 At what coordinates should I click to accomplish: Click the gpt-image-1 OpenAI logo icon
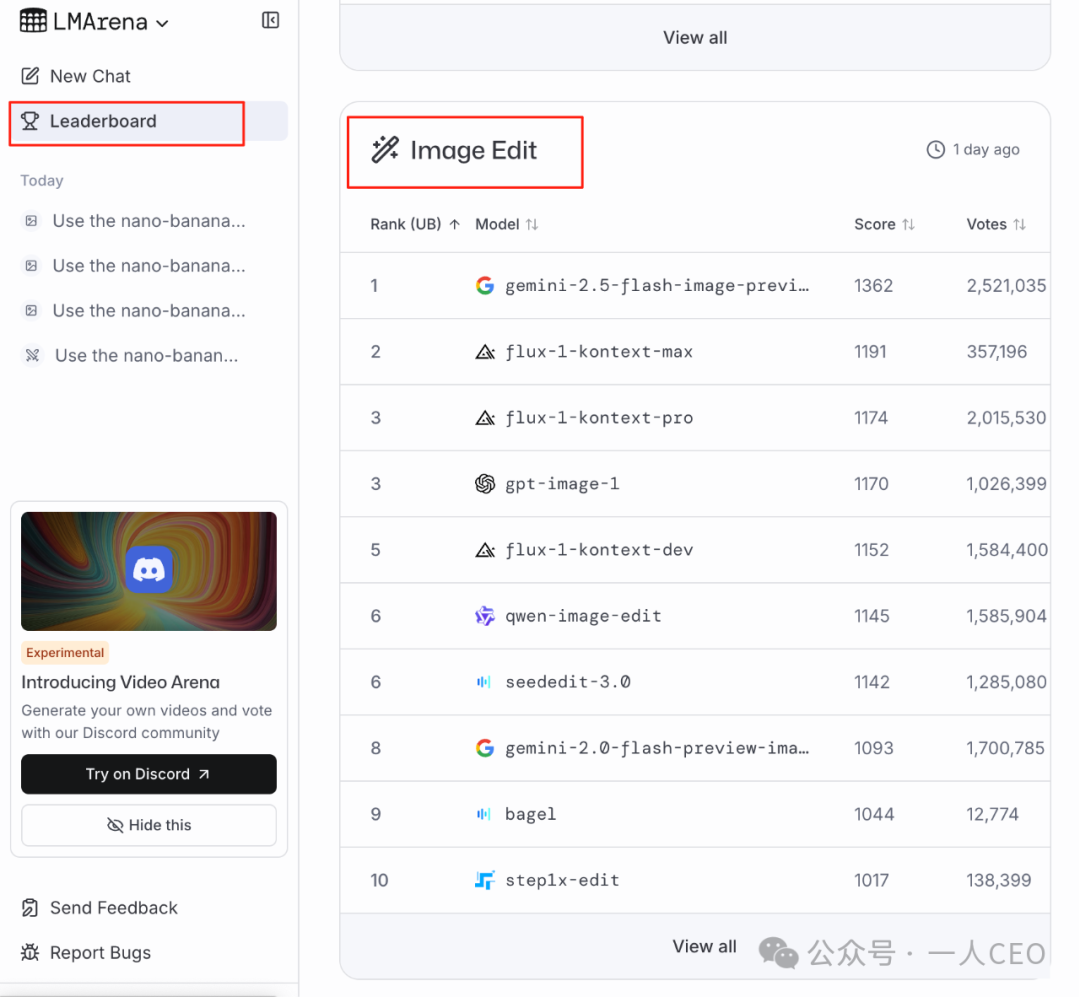pyautogui.click(x=485, y=484)
